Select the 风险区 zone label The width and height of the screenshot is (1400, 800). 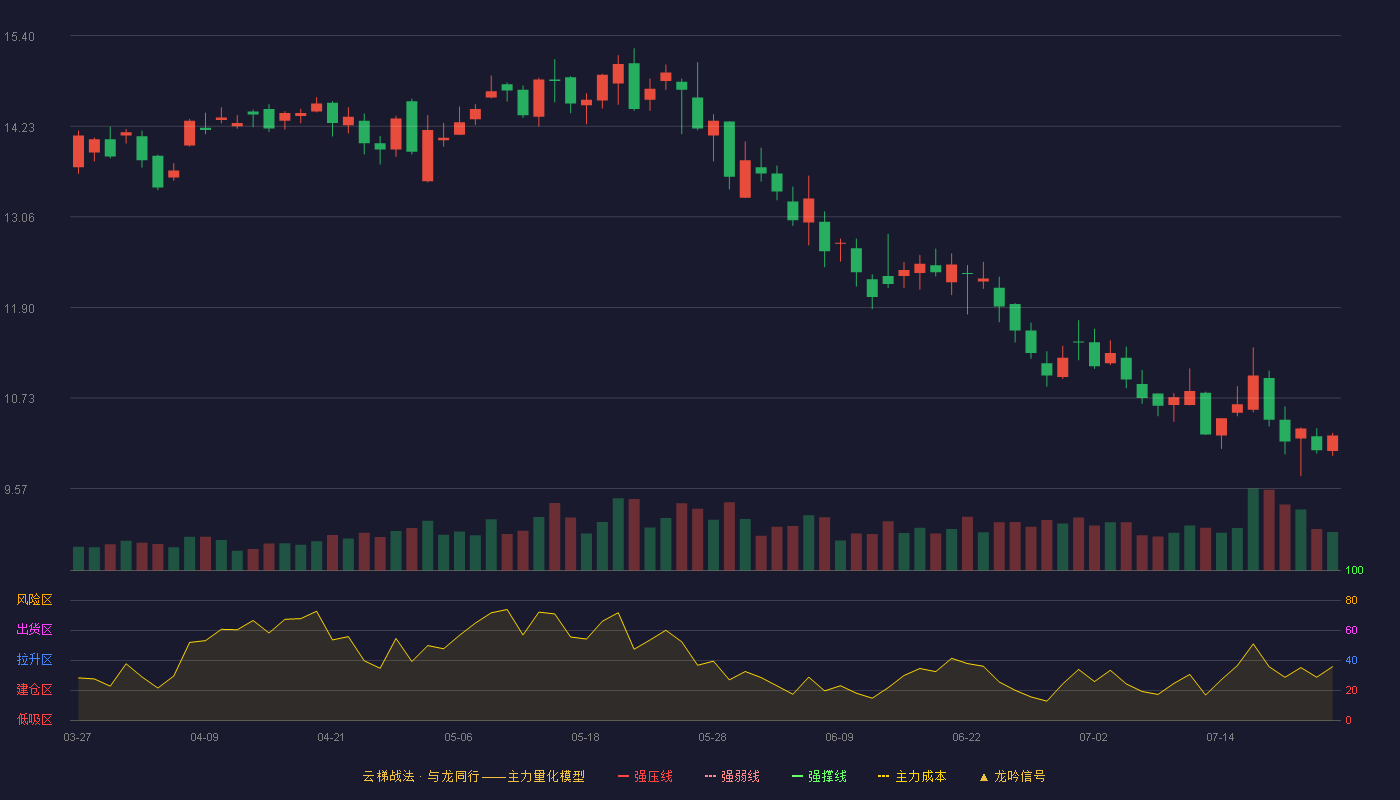[34, 600]
